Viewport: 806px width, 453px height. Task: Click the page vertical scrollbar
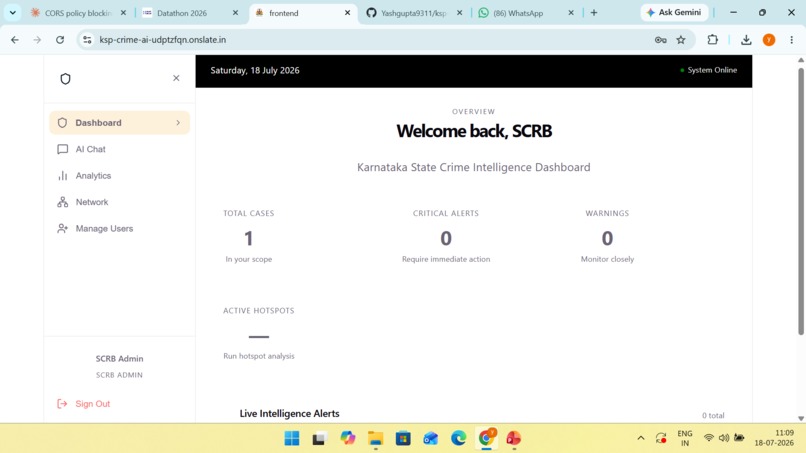coord(801,202)
